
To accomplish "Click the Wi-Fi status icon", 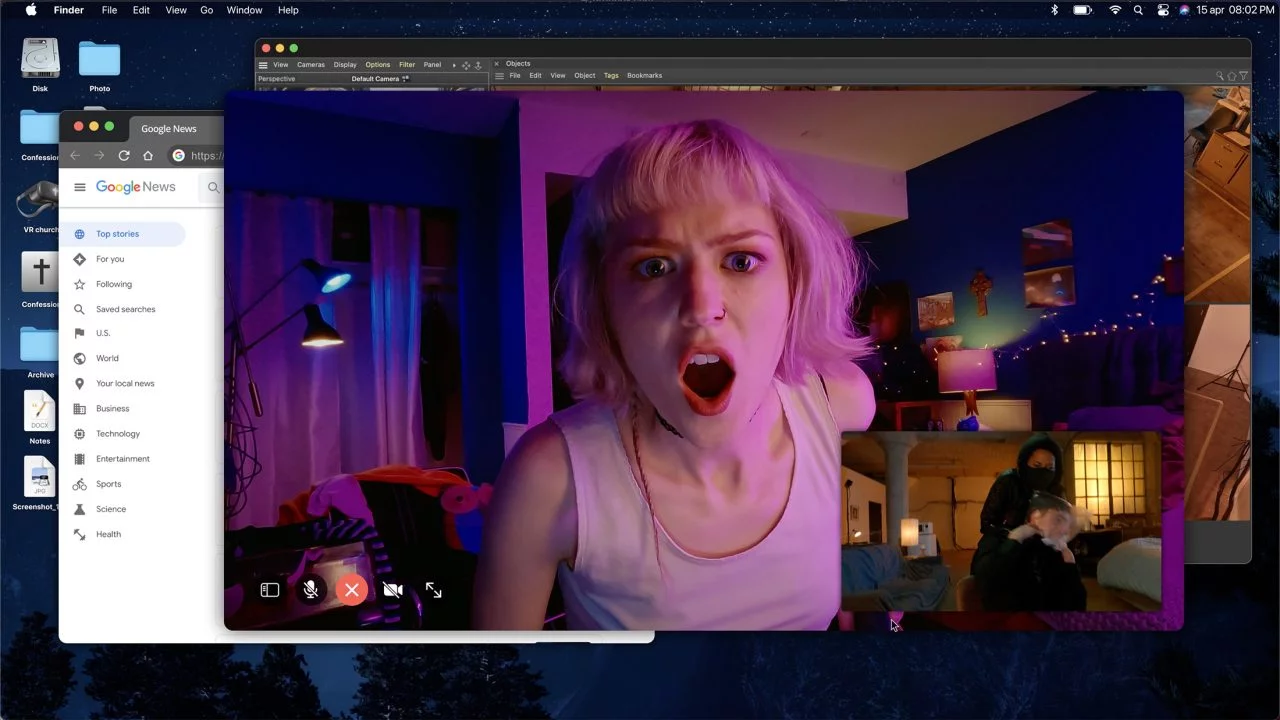I will [1115, 10].
